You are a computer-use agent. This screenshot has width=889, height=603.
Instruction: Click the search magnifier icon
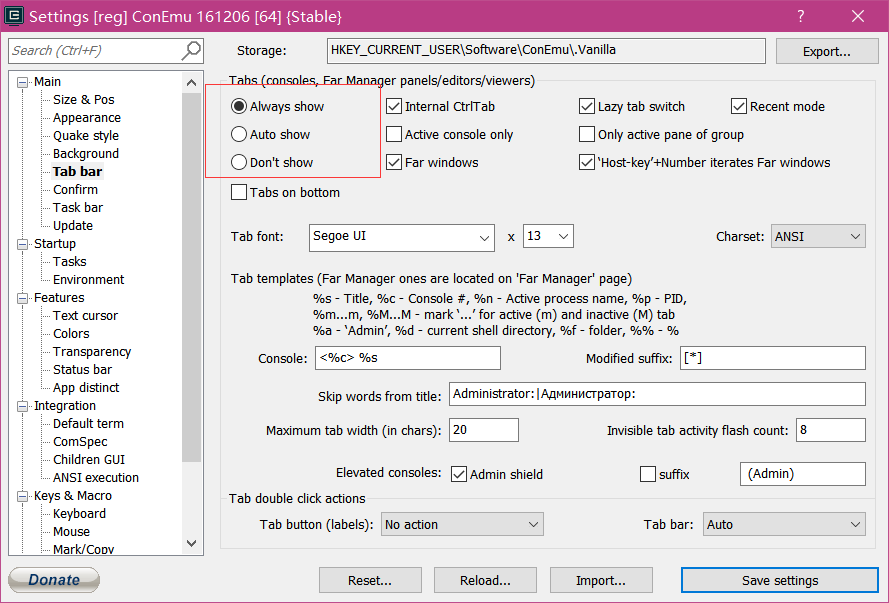coord(190,51)
